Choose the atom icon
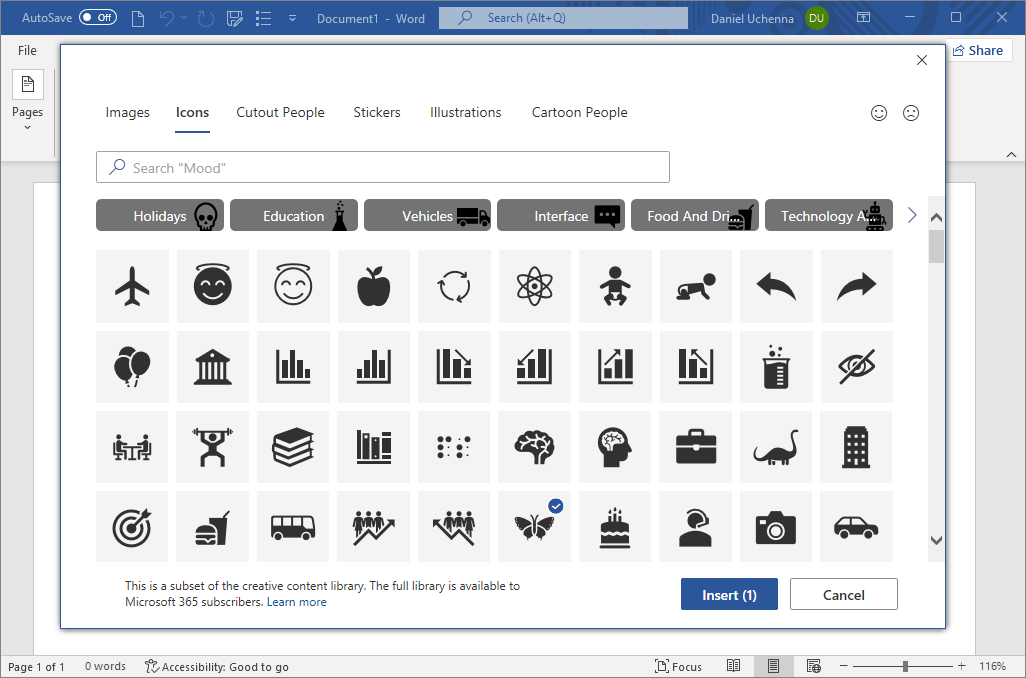Screen dimensions: 1026x678 pyautogui.click(x=534, y=286)
